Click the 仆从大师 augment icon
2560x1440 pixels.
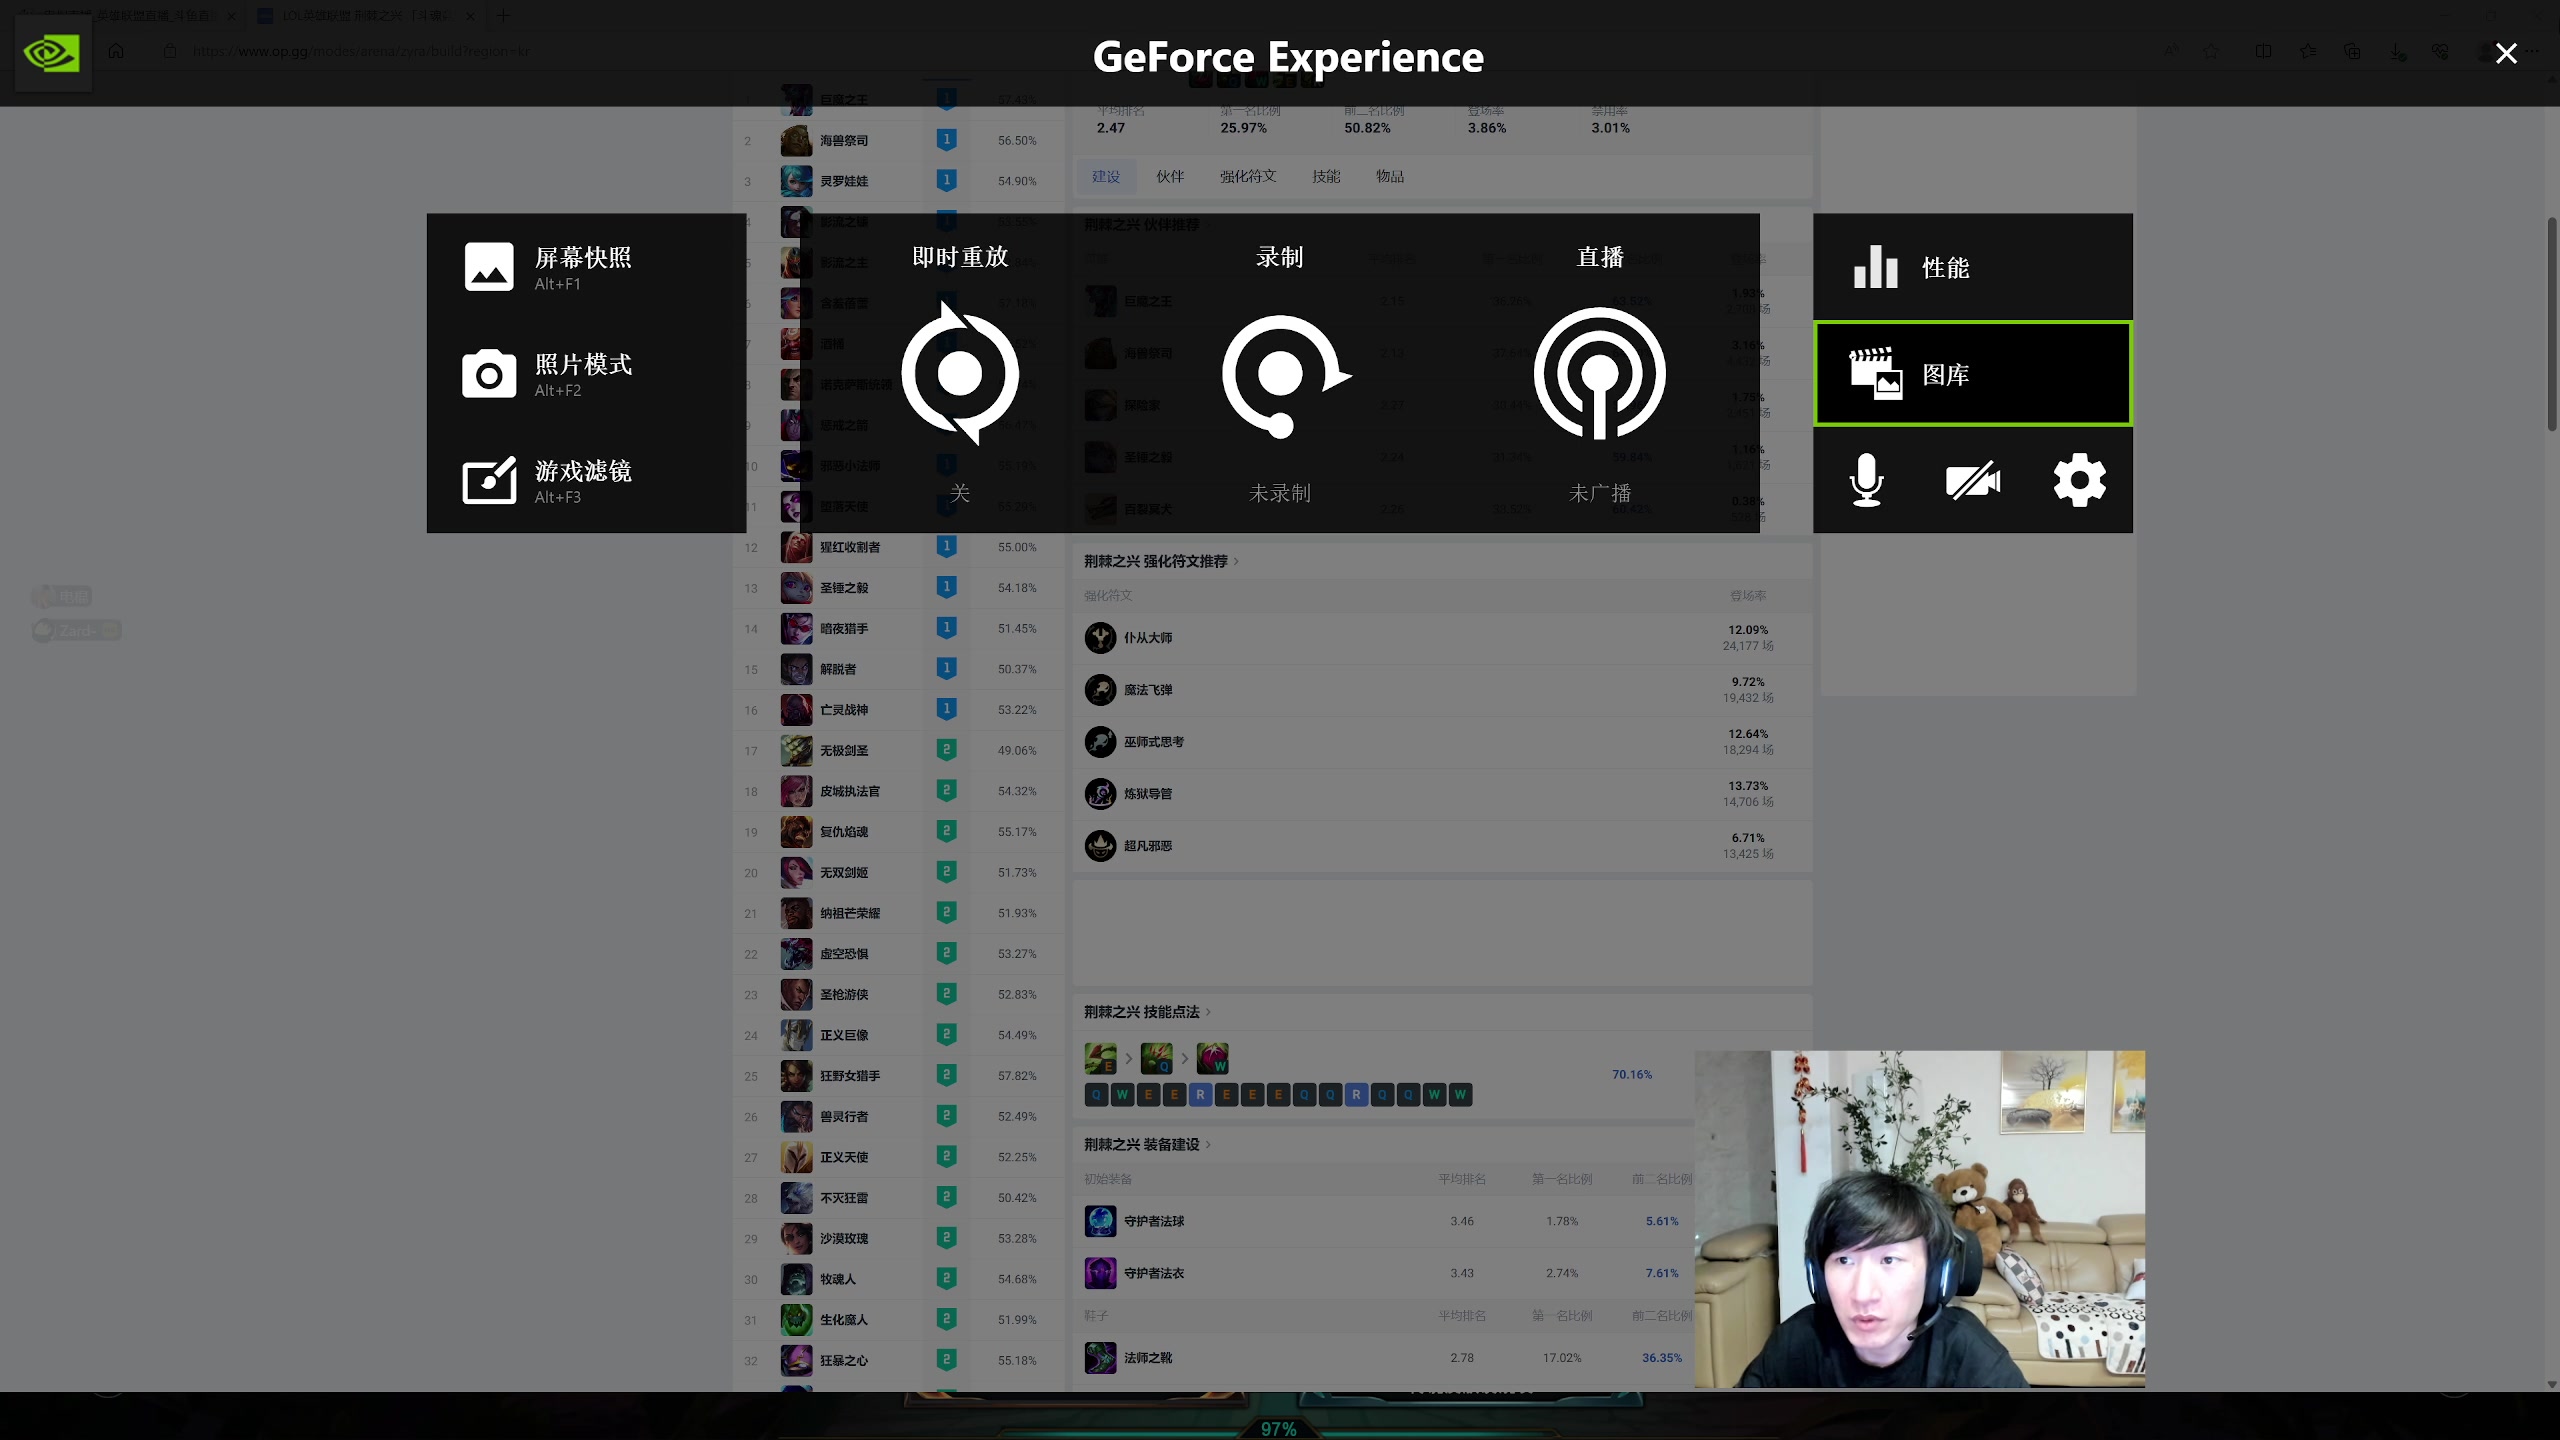[1100, 638]
